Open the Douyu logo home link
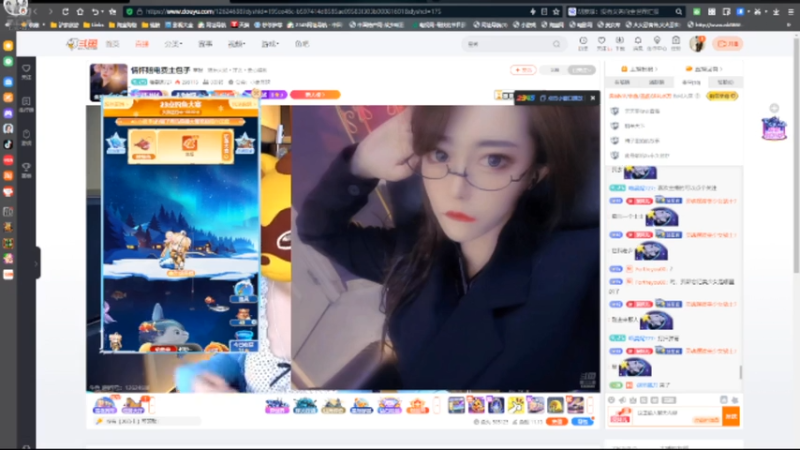Image resolution: width=800 pixels, height=450 pixels. [x=82, y=44]
